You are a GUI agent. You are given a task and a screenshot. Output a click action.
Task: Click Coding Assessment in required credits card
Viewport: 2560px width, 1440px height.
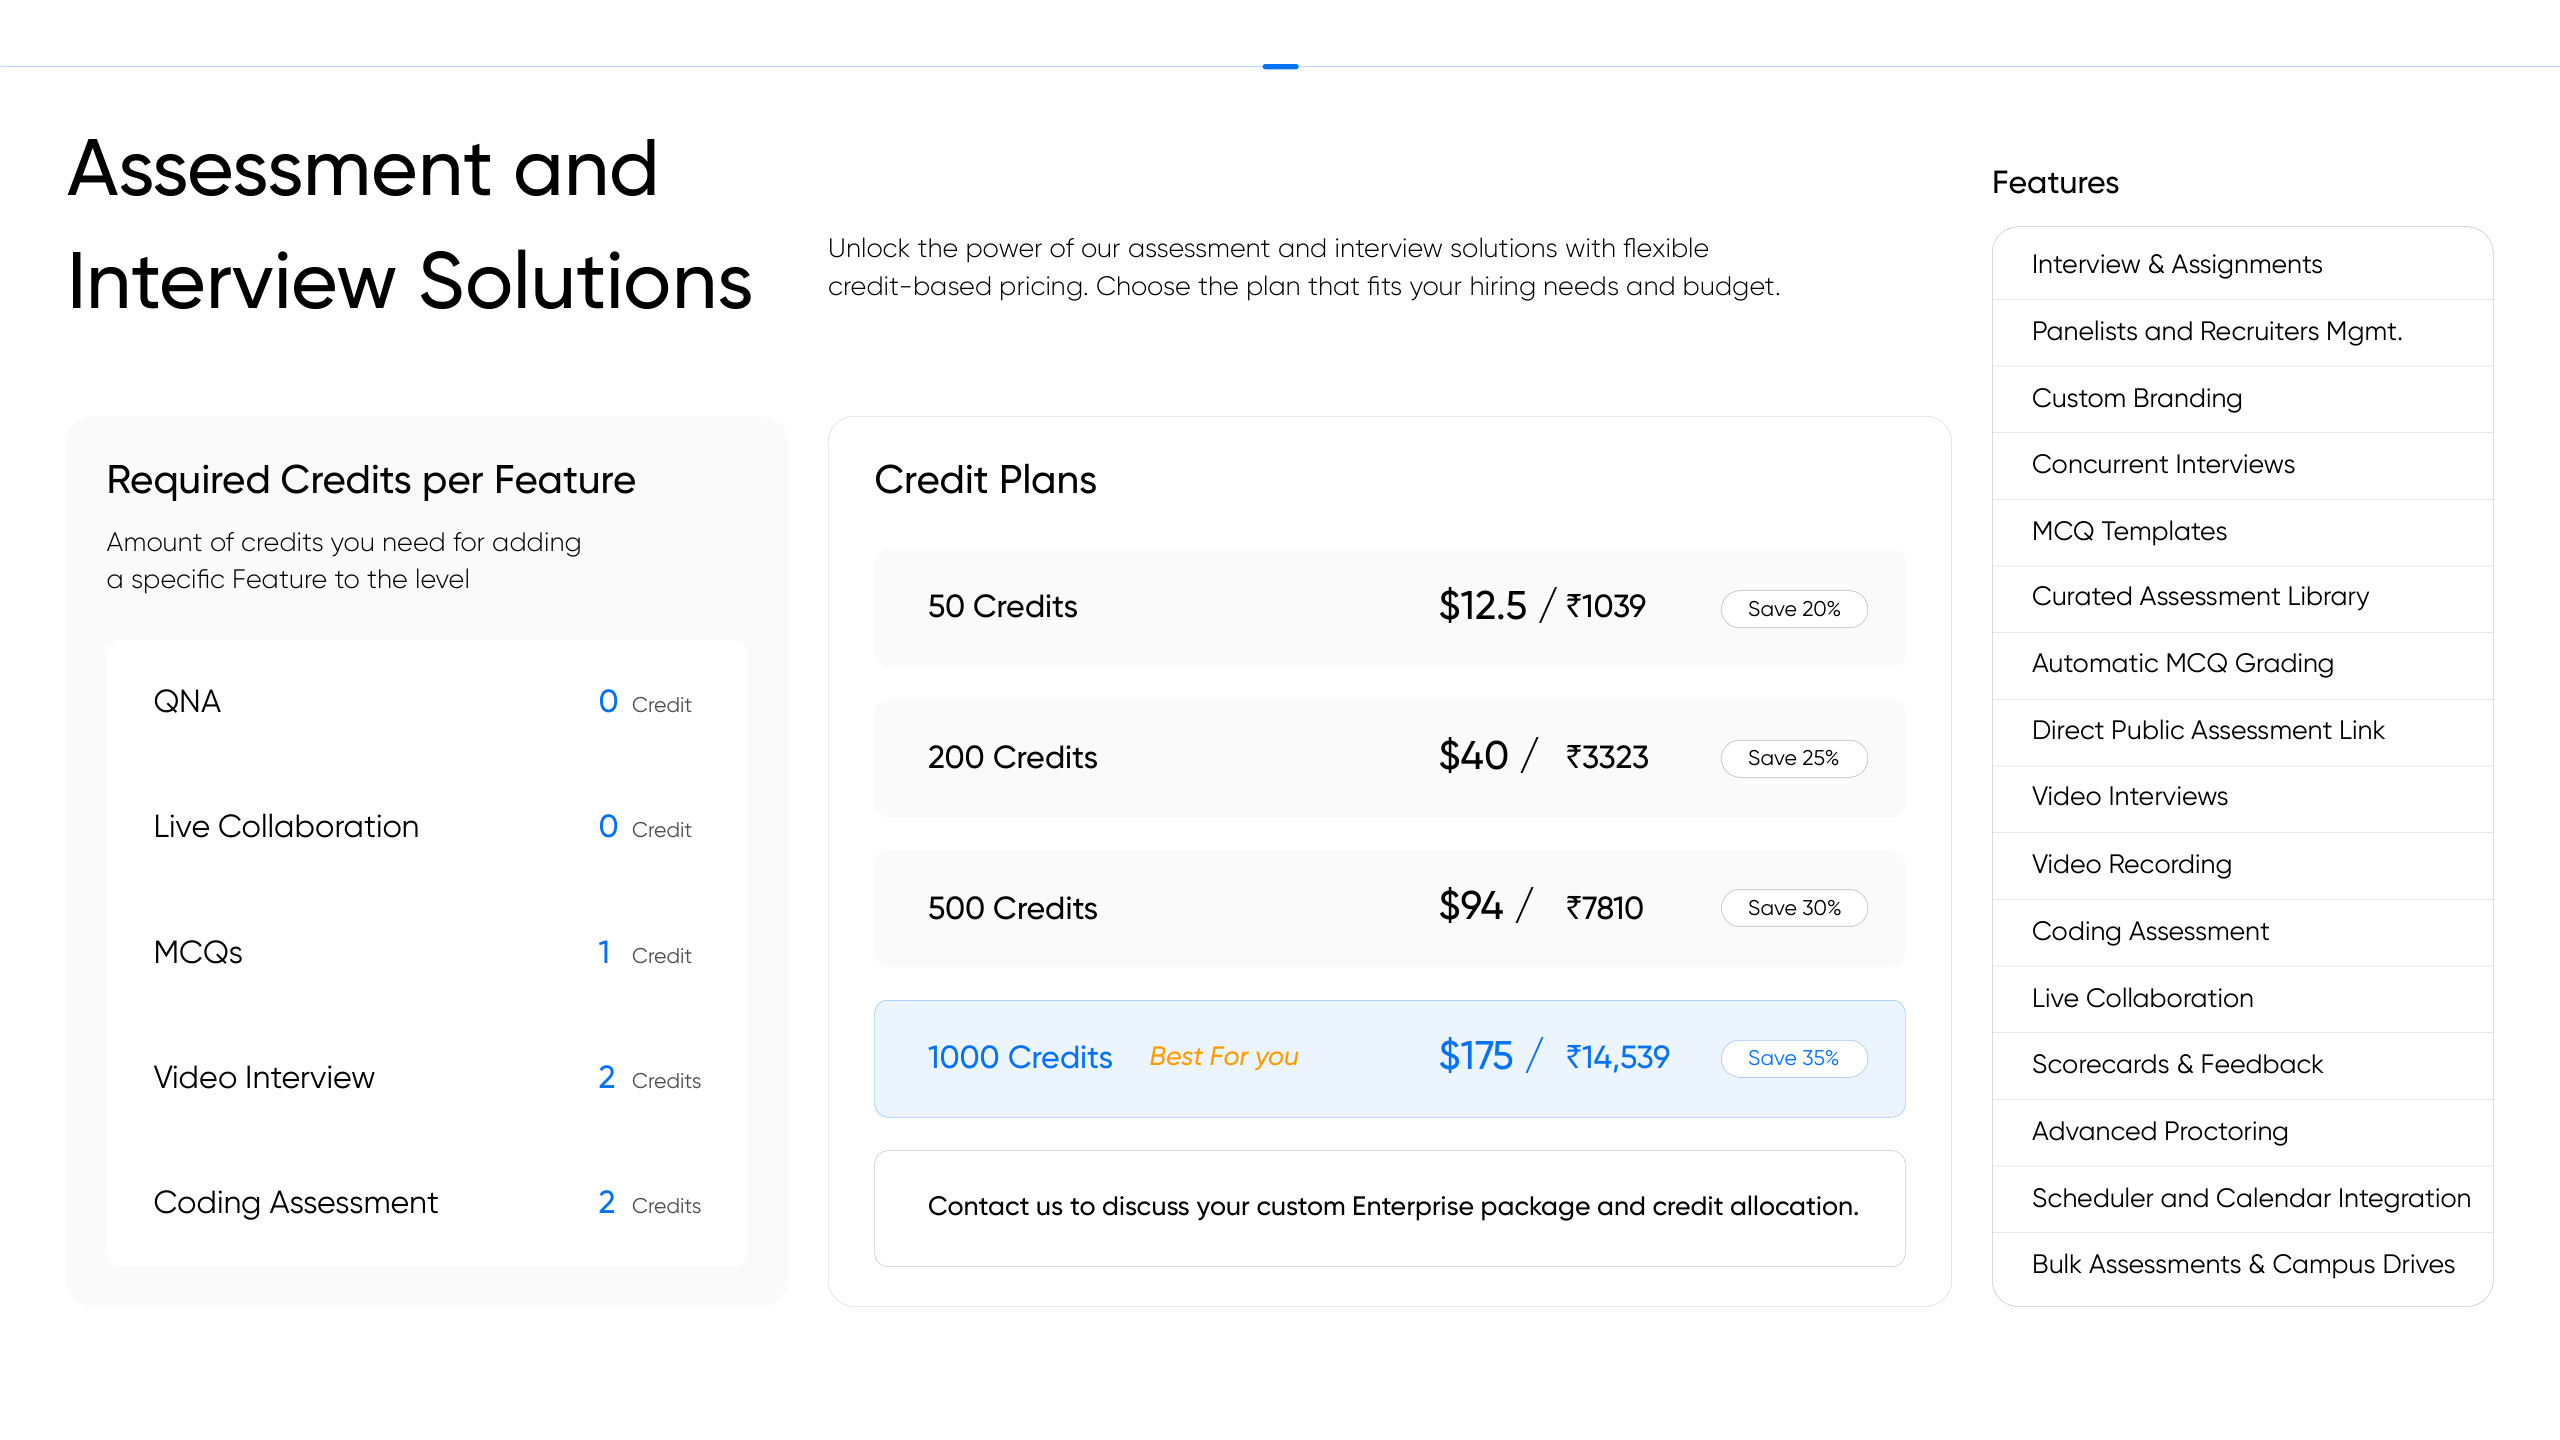coord(427,1203)
